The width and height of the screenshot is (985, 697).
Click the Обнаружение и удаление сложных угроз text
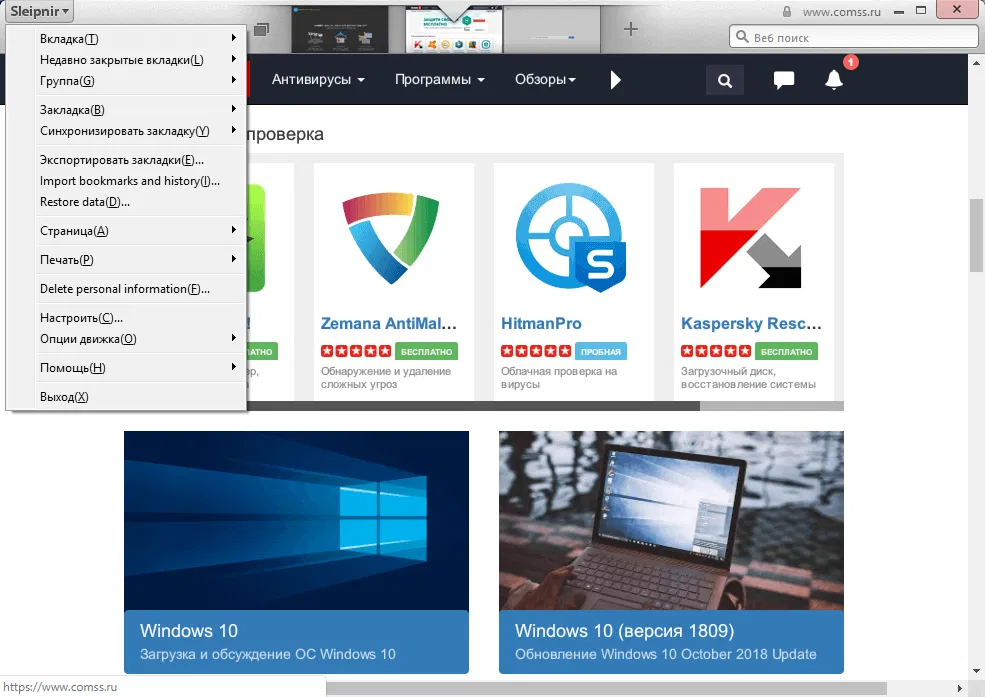[386, 377]
